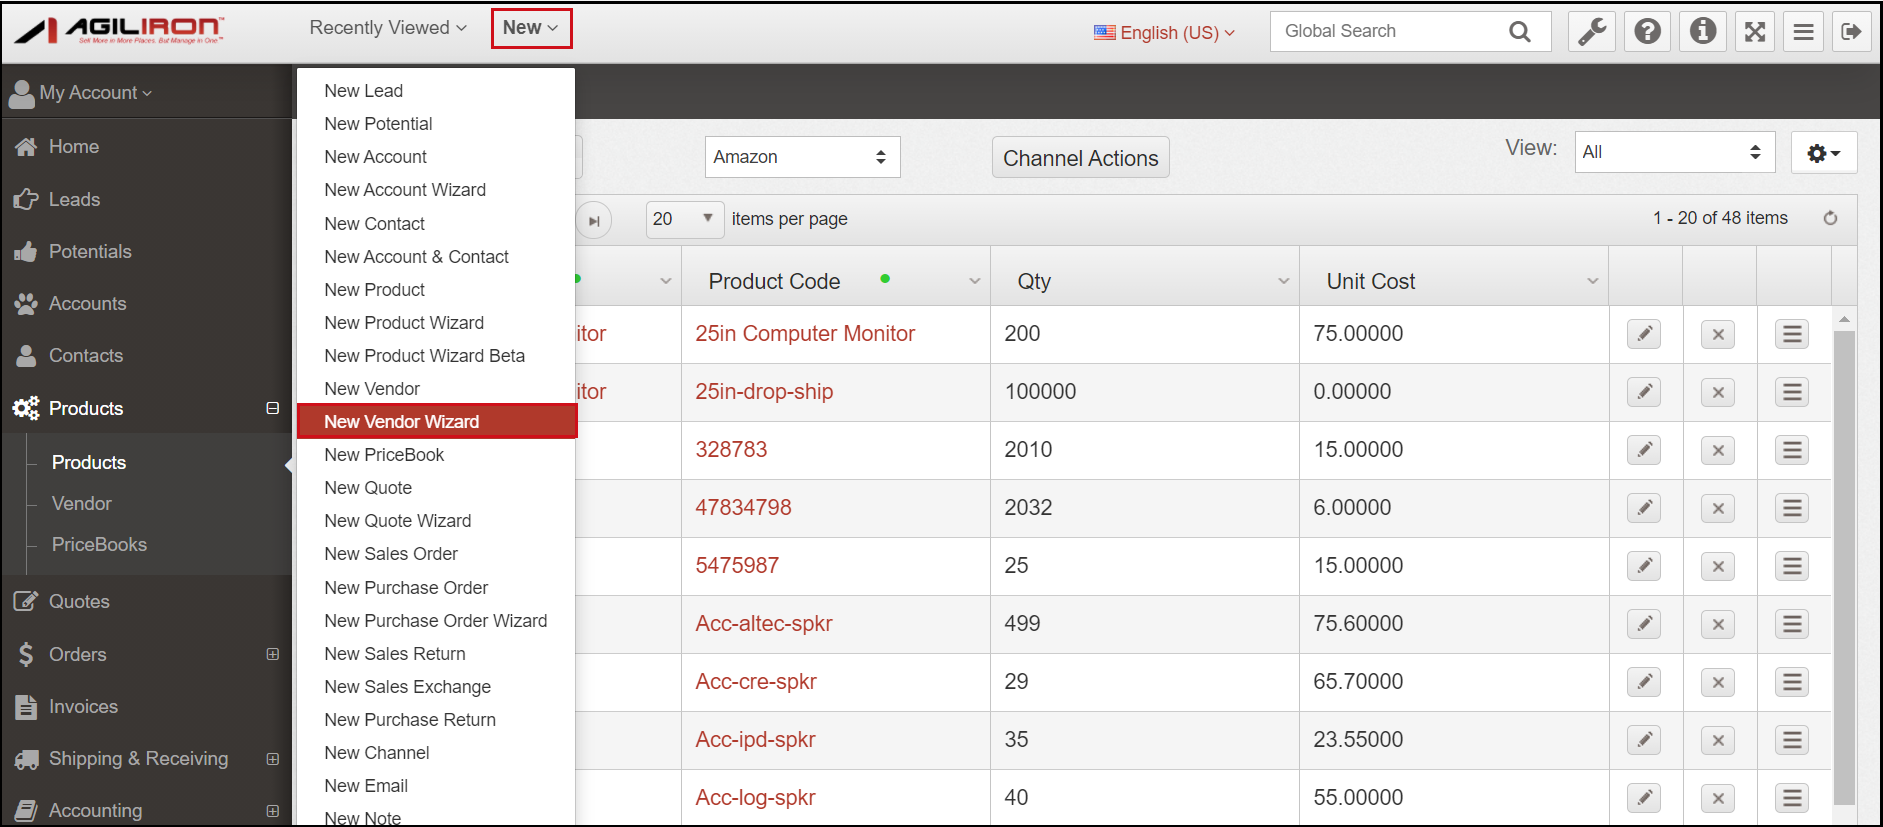Click the Channel Actions button
This screenshot has height=827, width=1883.
(1080, 158)
